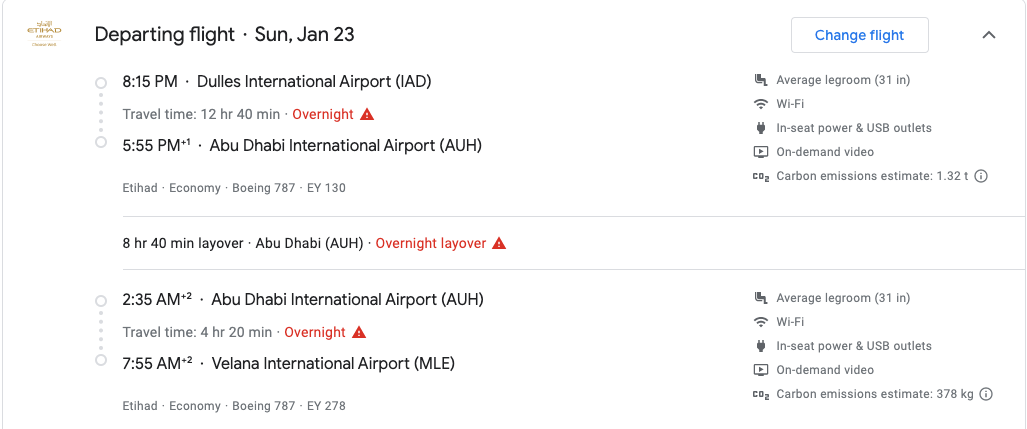Select the Departing flight Sun, Jan 23 heading
The height and width of the screenshot is (429, 1027).
tap(225, 35)
